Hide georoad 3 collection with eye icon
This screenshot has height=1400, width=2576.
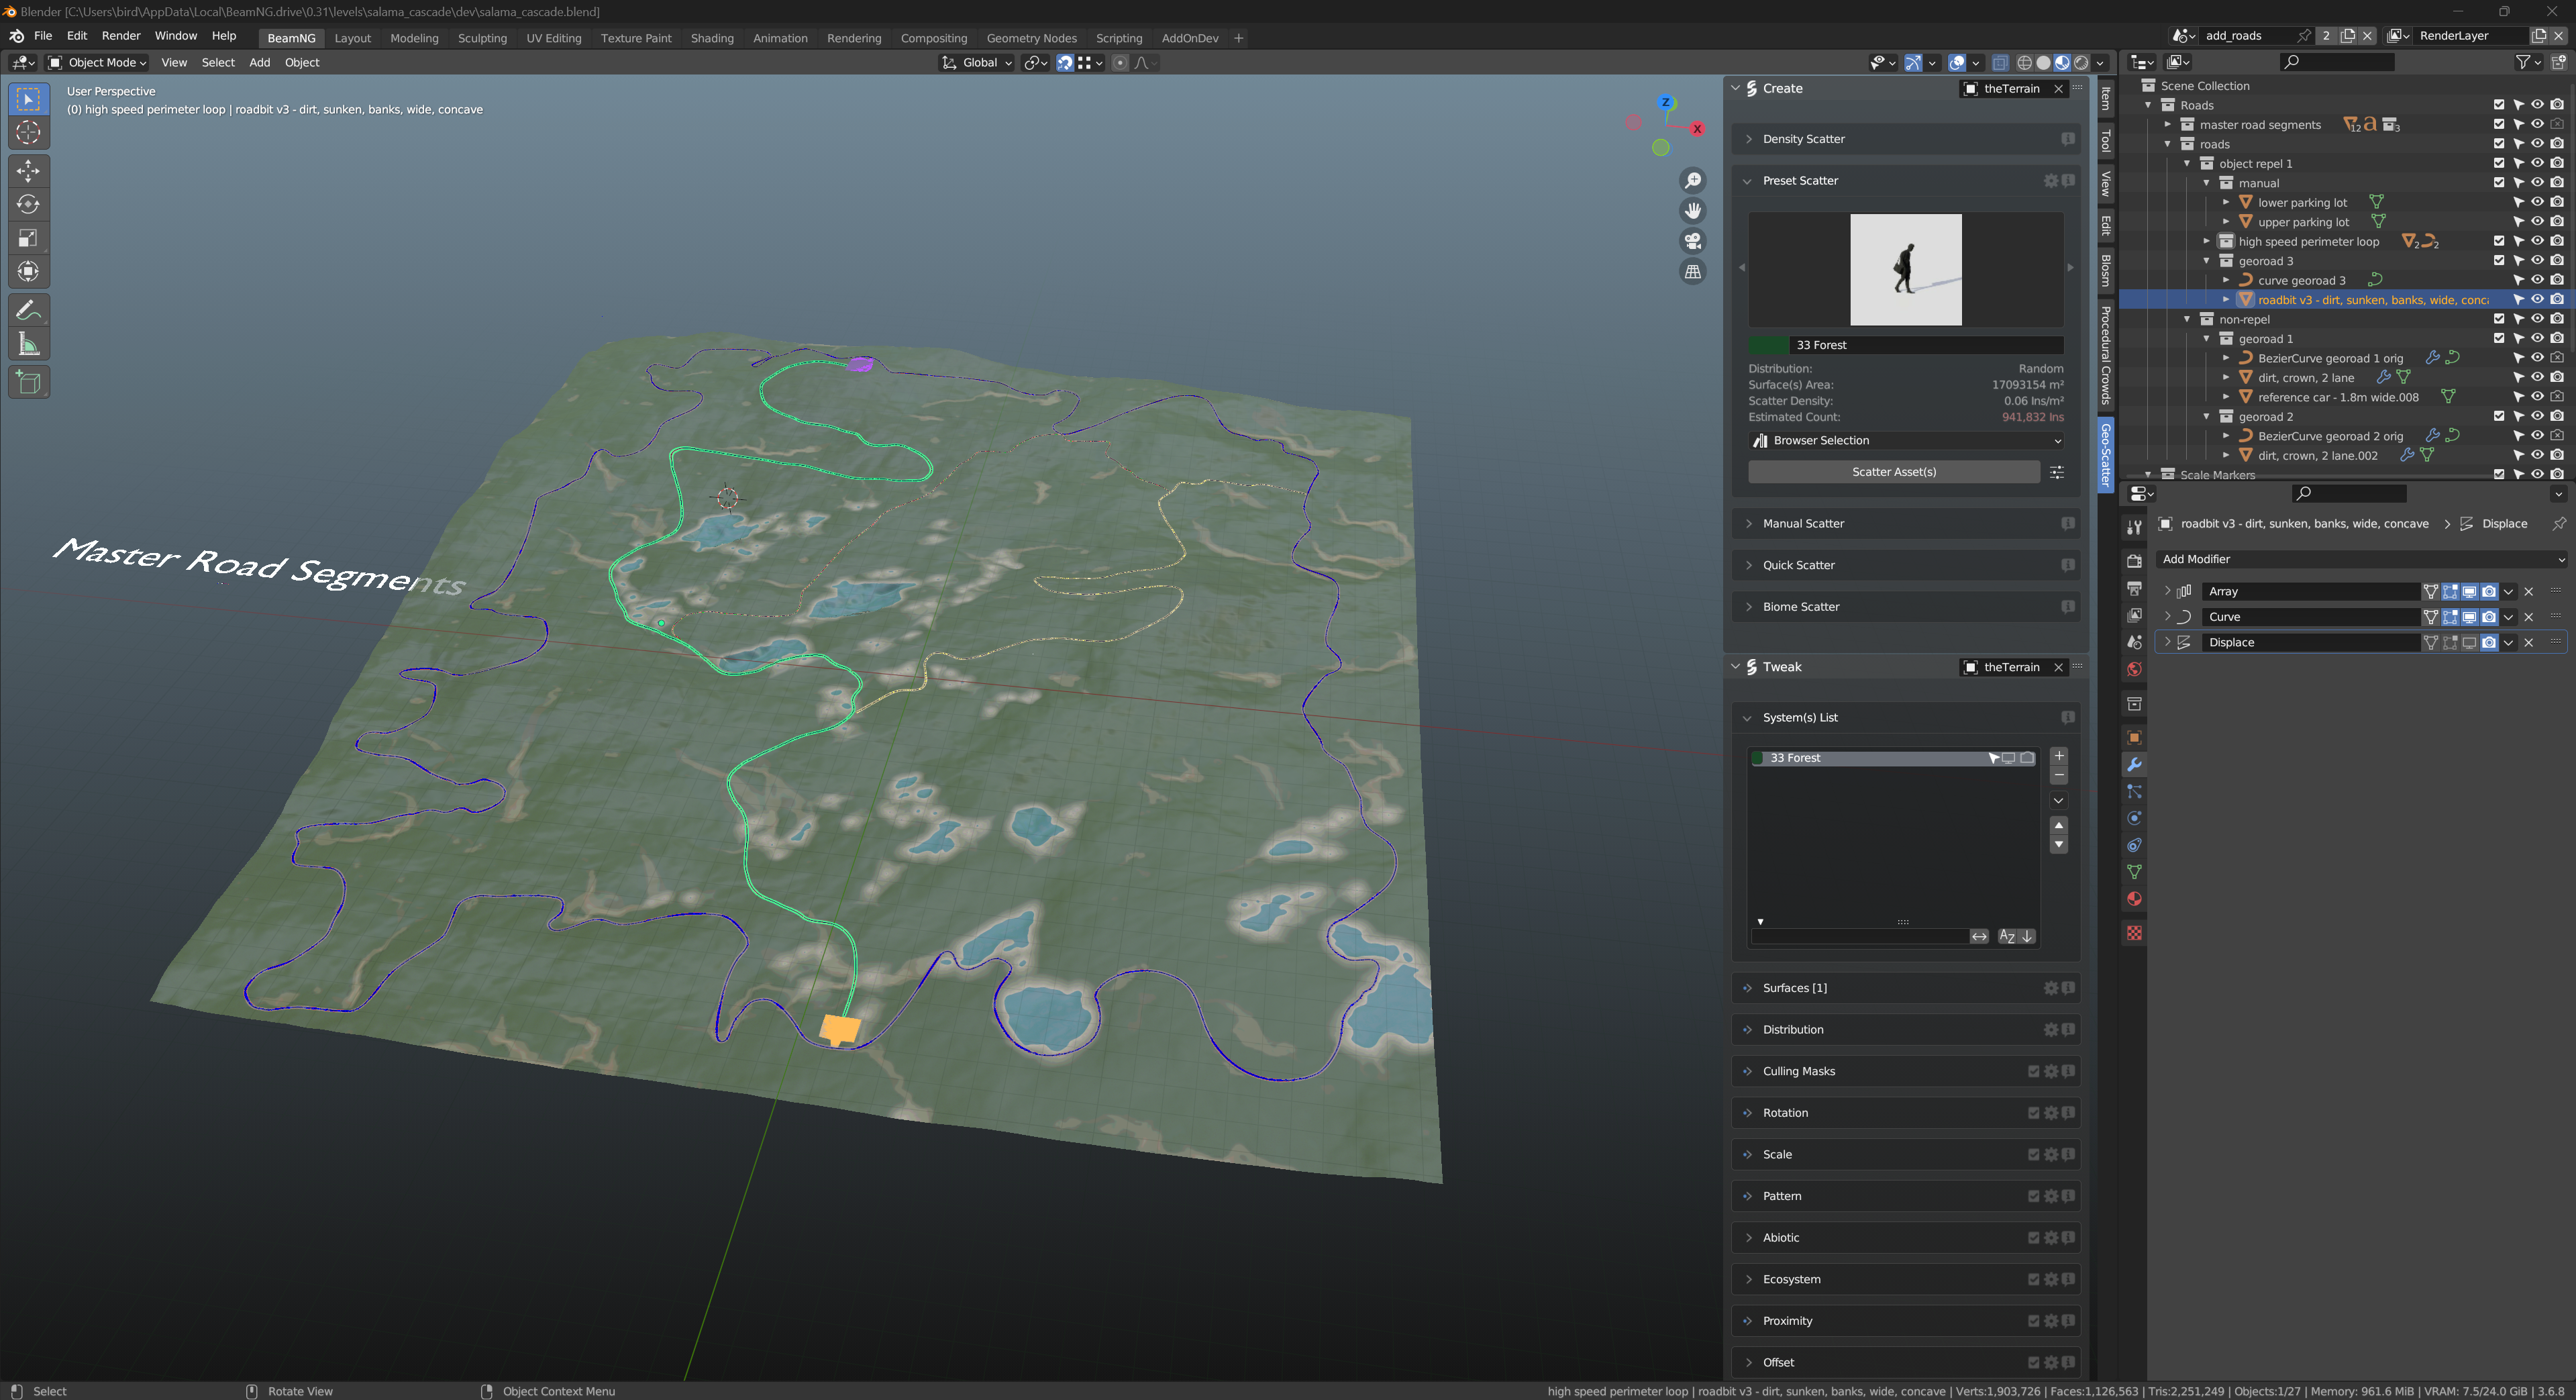(2537, 261)
